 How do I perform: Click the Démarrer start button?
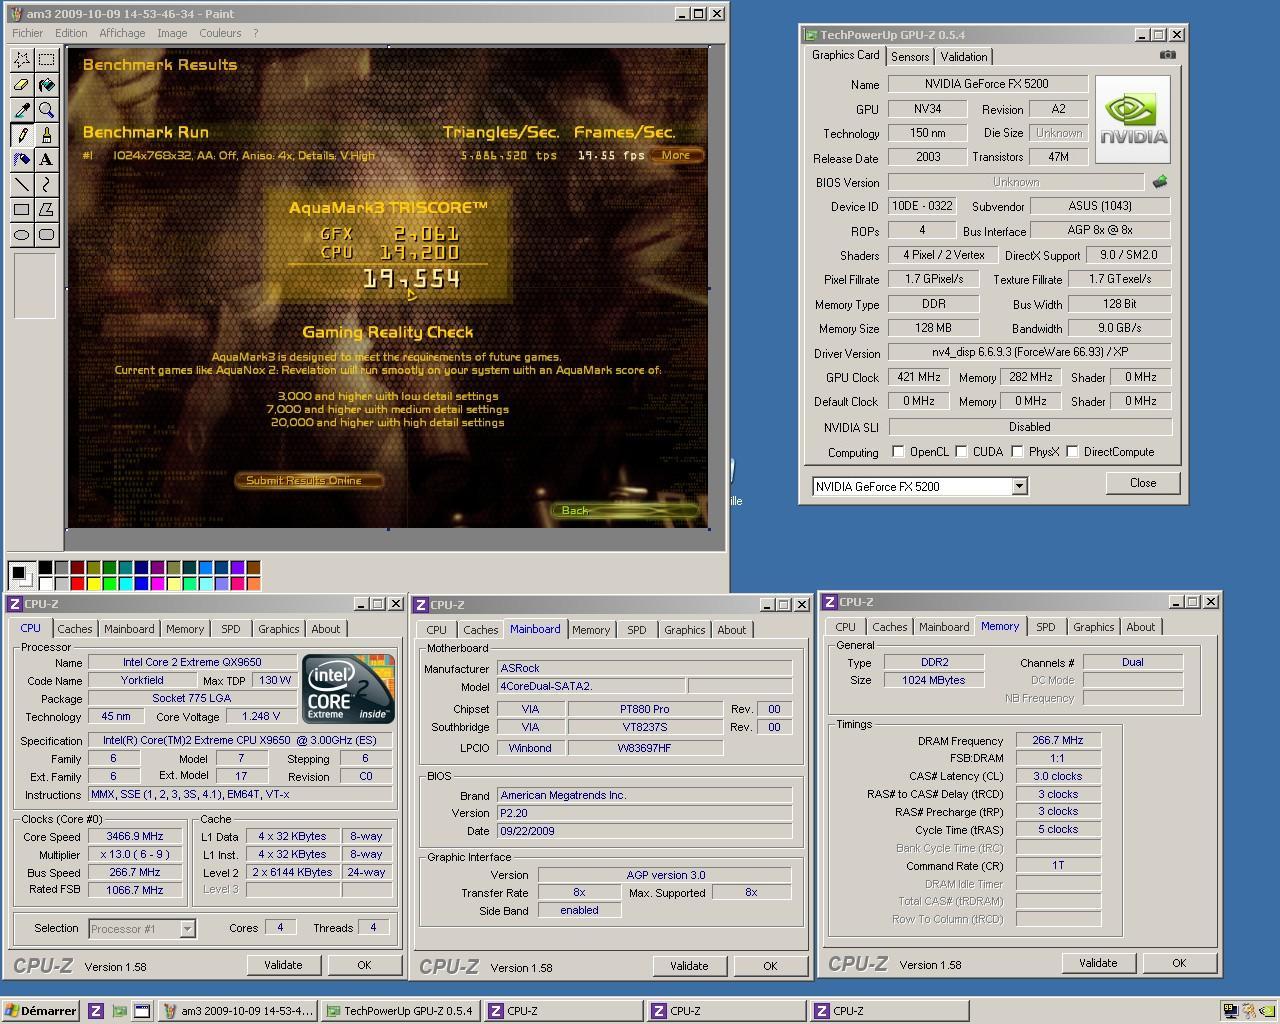pos(40,1011)
